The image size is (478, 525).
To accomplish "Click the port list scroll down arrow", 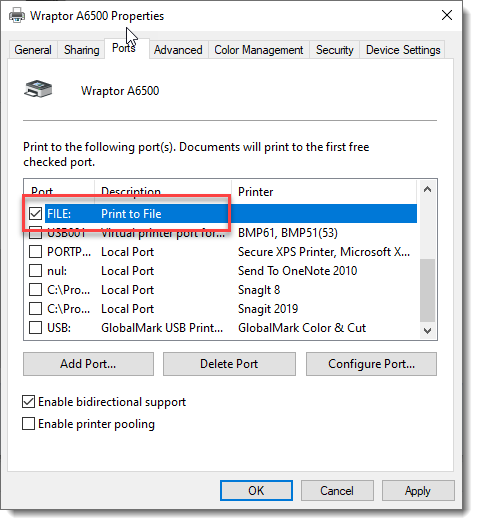I will (427, 331).
